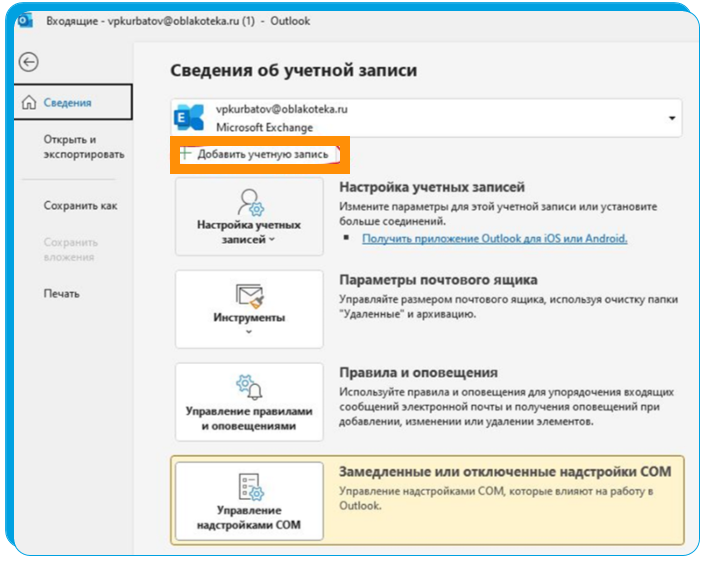Click Добавить учетную запись button
Viewport: 705px width, 561px height.
click(259, 154)
